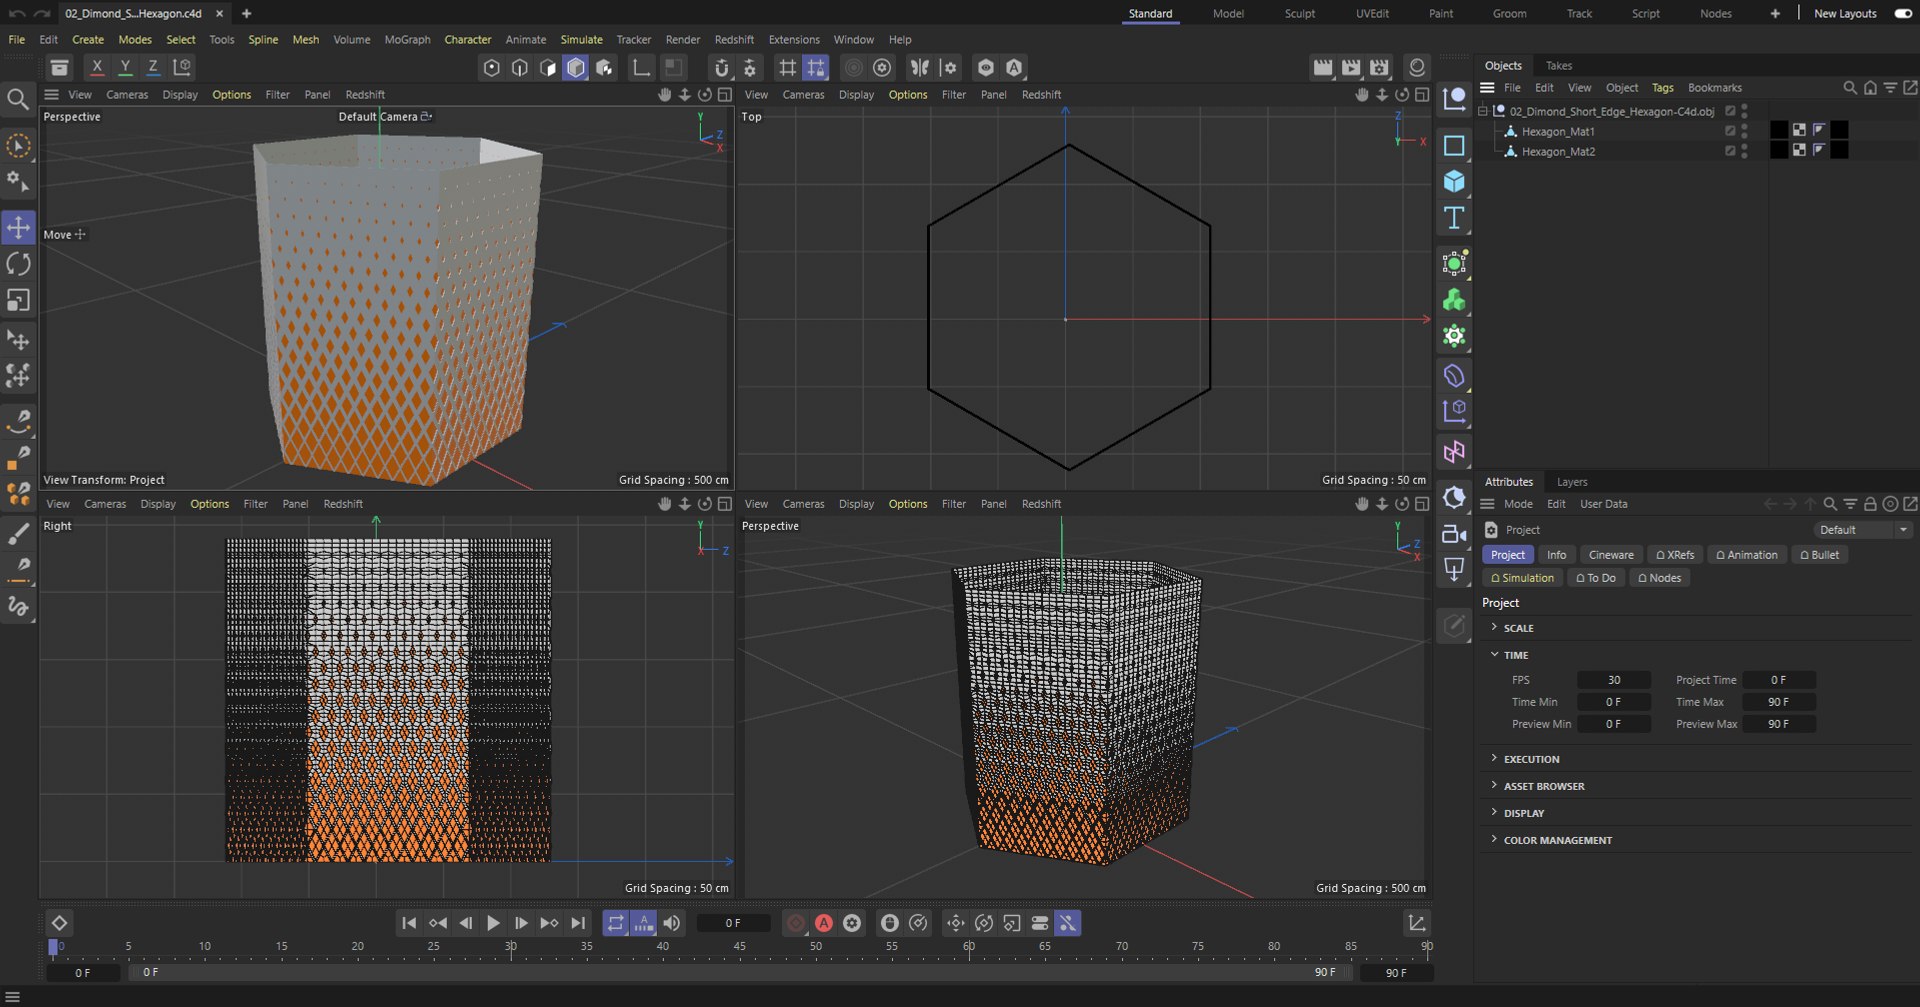
Task: Select the Scale tool in left toolbar
Action: point(18,300)
